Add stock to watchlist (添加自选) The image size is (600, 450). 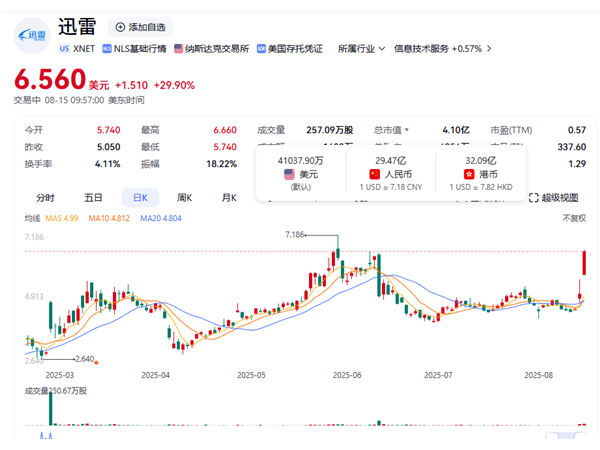tap(140, 27)
